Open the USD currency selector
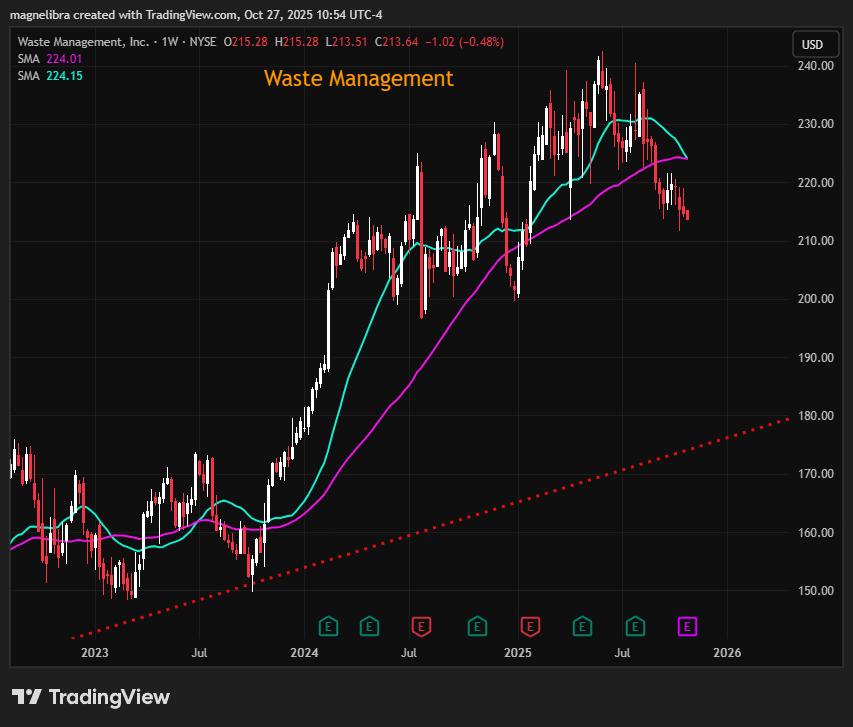853x727 pixels. coord(815,44)
